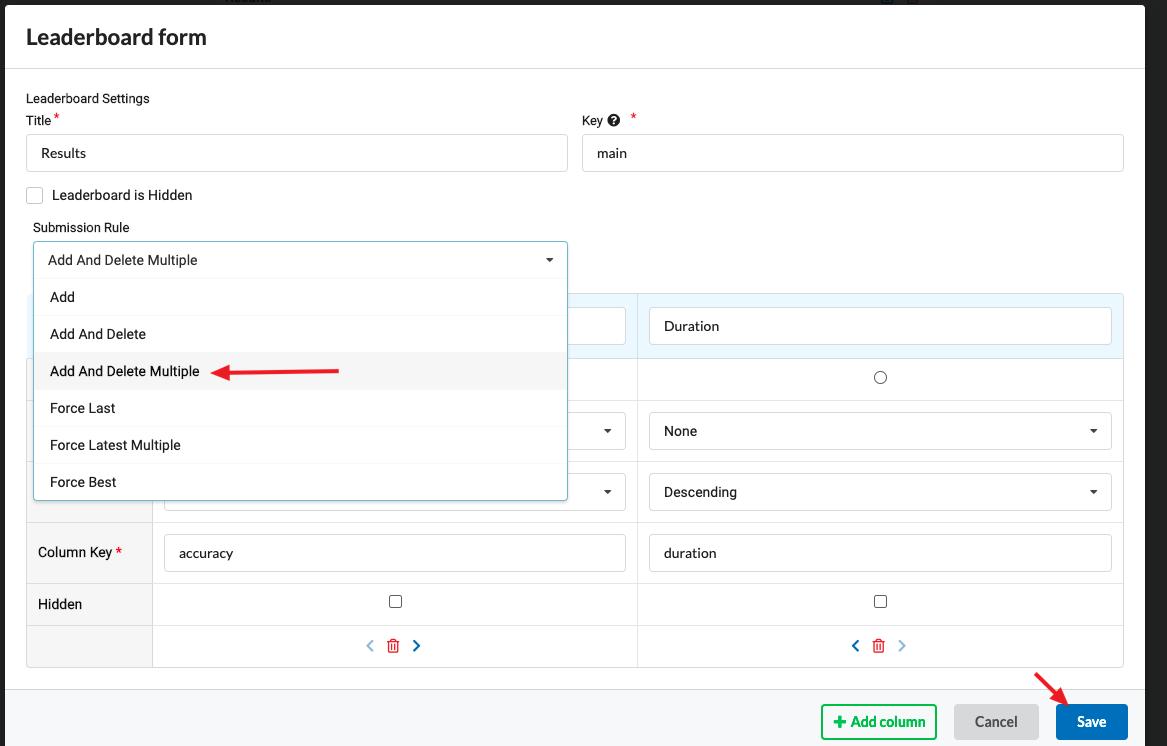This screenshot has width=1167, height=746.
Task: Click the disabled right arrow under duration
Action: [902, 646]
